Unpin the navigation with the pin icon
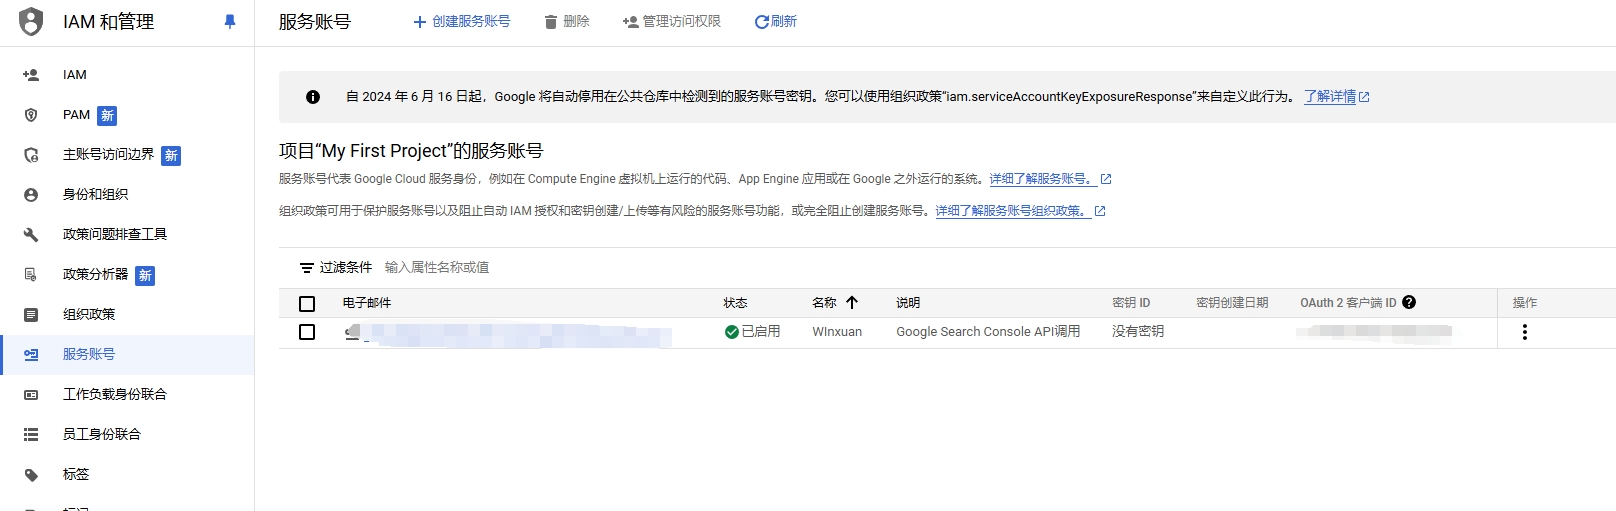1616x511 pixels. [x=230, y=21]
